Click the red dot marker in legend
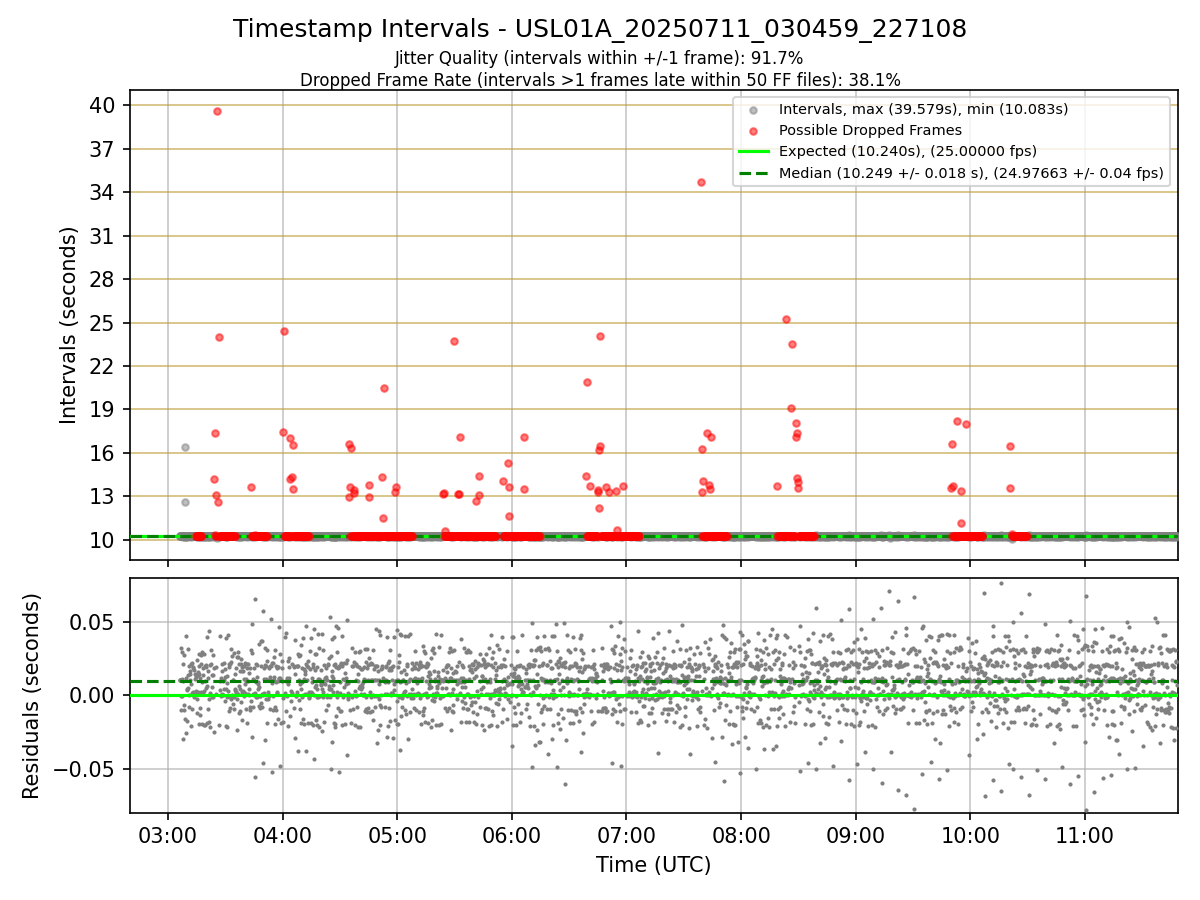Viewport: 1200px width, 900px height. [x=754, y=131]
